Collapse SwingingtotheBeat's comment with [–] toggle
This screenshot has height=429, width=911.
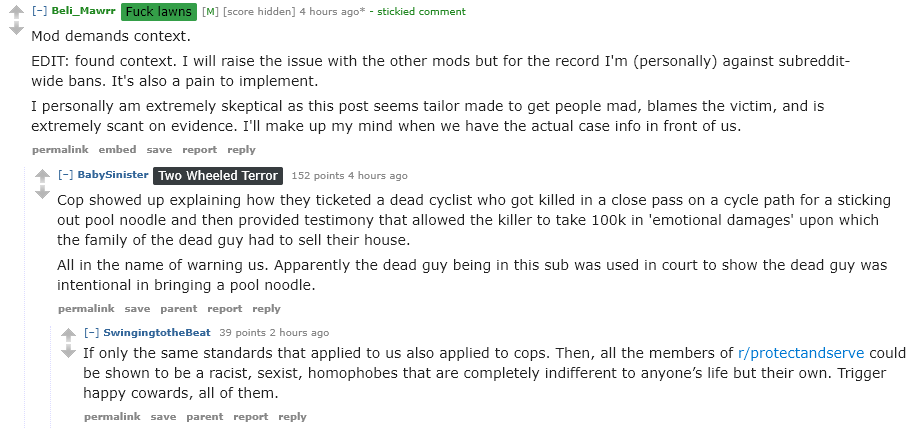[92, 333]
